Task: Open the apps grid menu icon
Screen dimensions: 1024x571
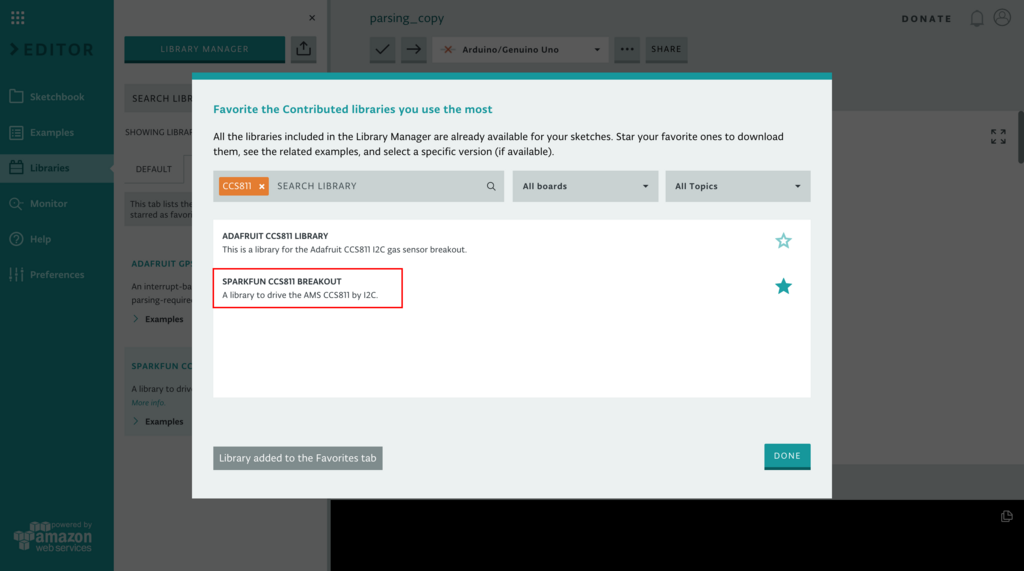Action: click(18, 18)
